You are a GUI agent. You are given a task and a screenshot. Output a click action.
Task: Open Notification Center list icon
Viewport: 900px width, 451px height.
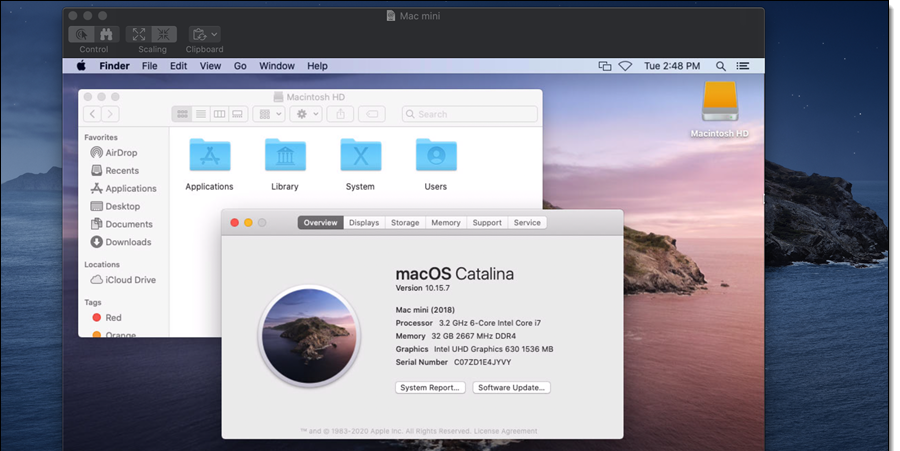tap(743, 66)
